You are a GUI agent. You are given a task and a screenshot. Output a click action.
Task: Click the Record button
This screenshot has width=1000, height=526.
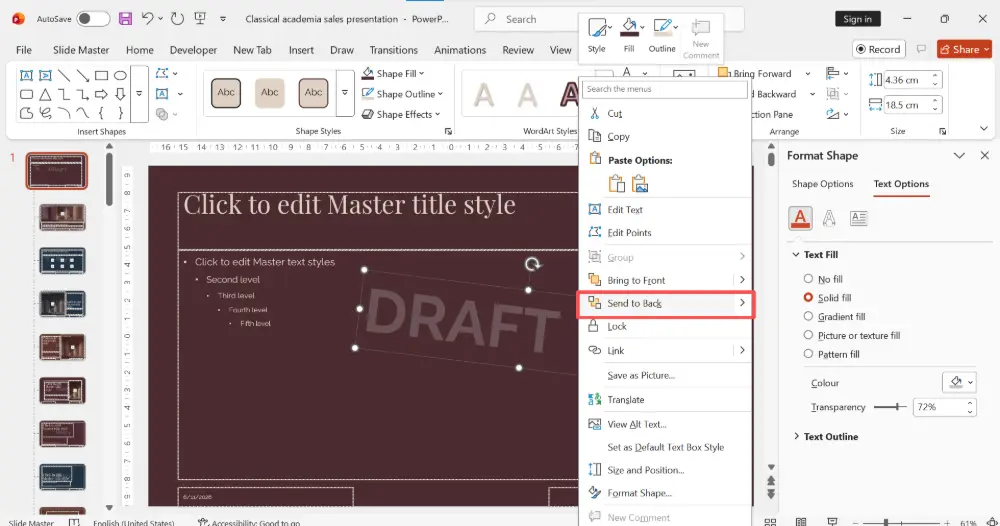(879, 49)
